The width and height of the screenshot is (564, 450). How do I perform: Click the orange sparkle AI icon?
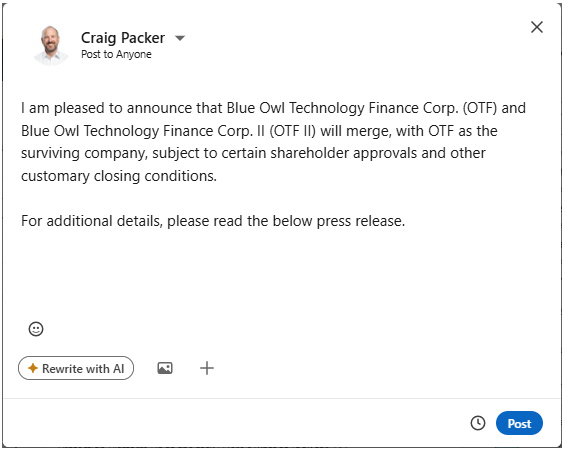coord(33,368)
